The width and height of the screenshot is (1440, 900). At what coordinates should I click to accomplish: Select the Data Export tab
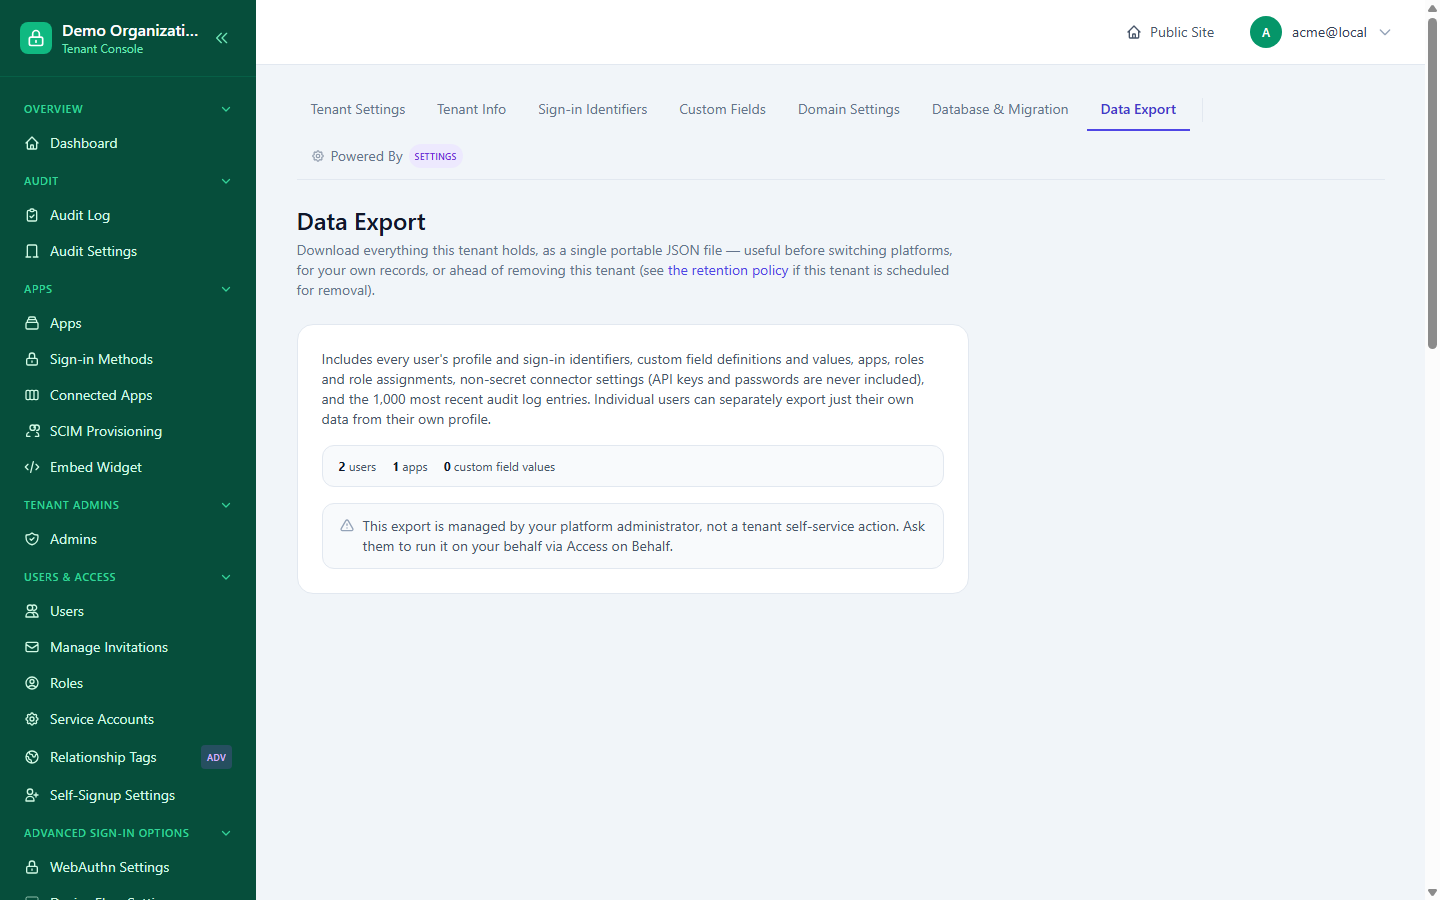(1138, 109)
